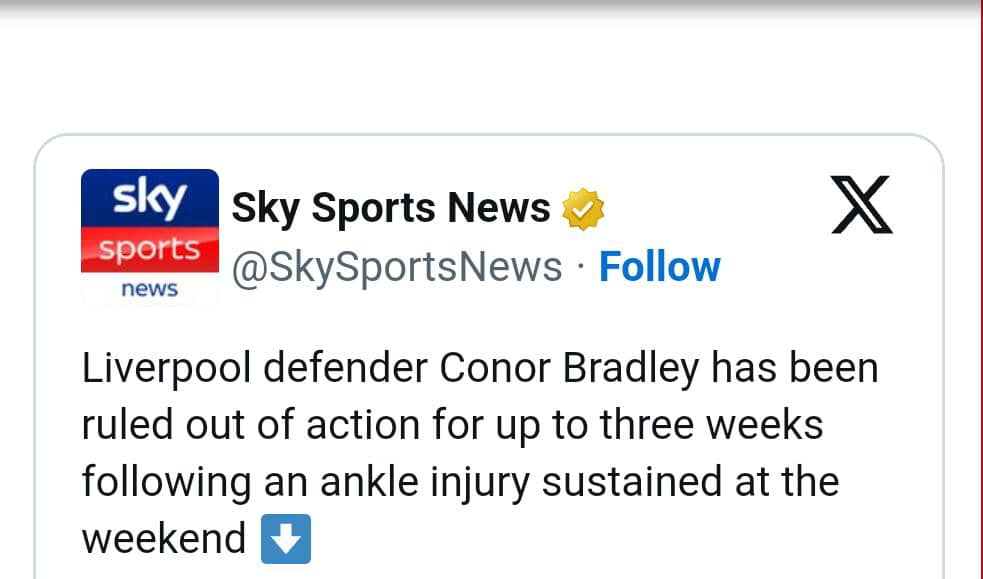Click the word Liverpool in the tweet

click(167, 368)
